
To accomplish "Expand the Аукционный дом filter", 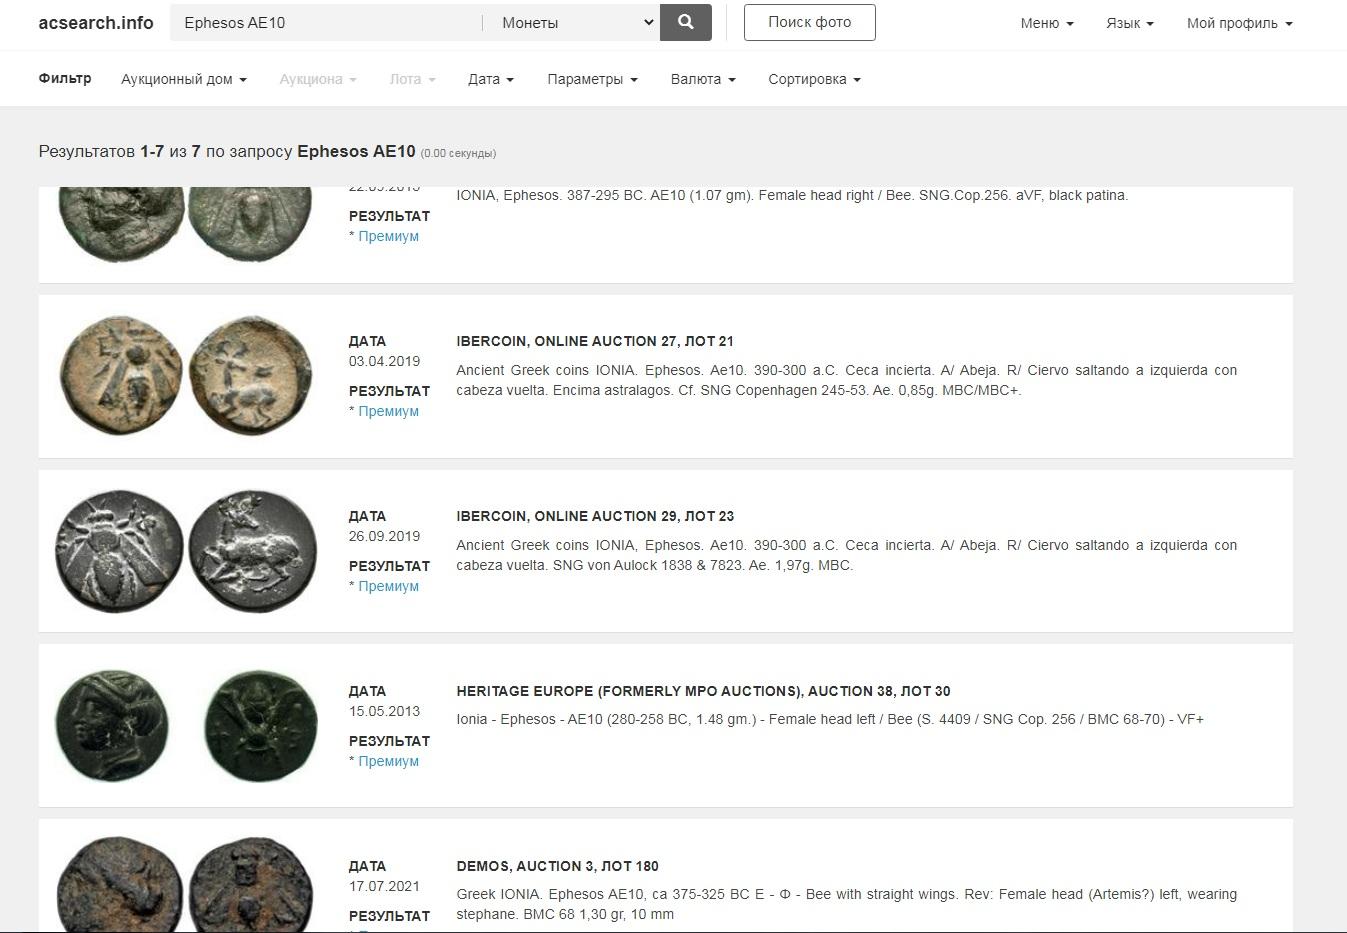I will pyautogui.click(x=184, y=79).
